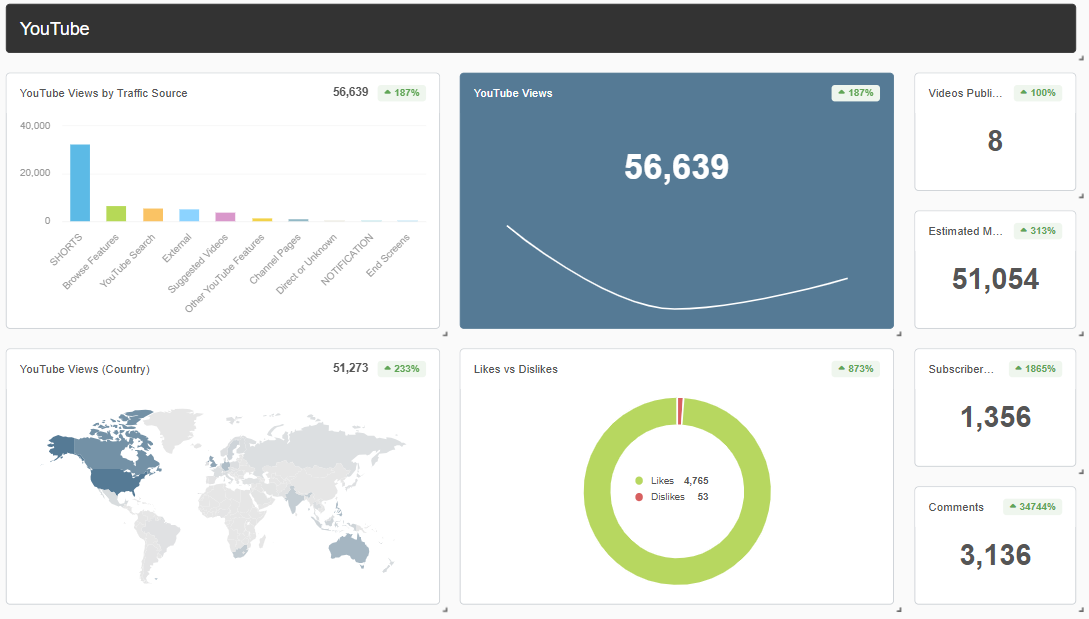Click the 313% badge on Estimated Minutes card

[x=1037, y=231]
